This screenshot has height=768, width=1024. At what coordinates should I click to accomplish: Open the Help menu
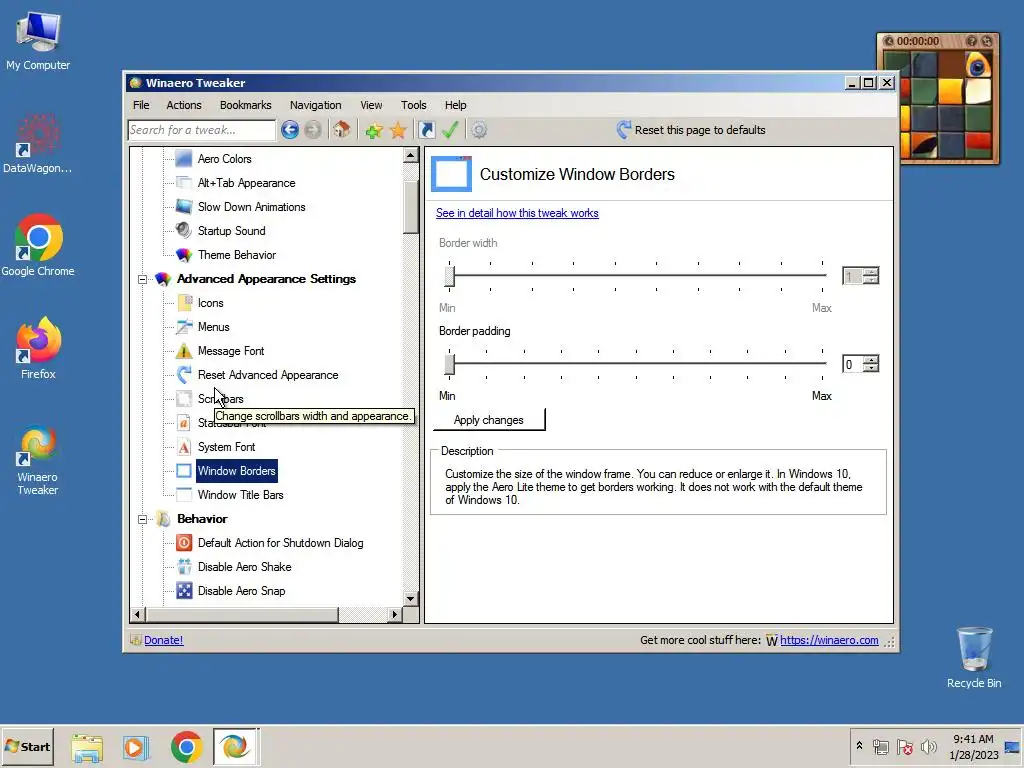coord(455,105)
